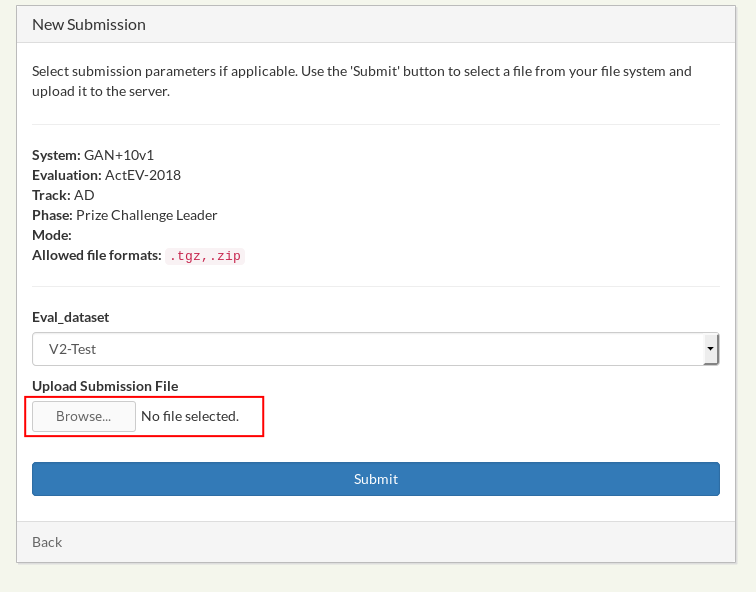Click the empty Mode label
Screen dimensions: 756x592
(x=51, y=235)
